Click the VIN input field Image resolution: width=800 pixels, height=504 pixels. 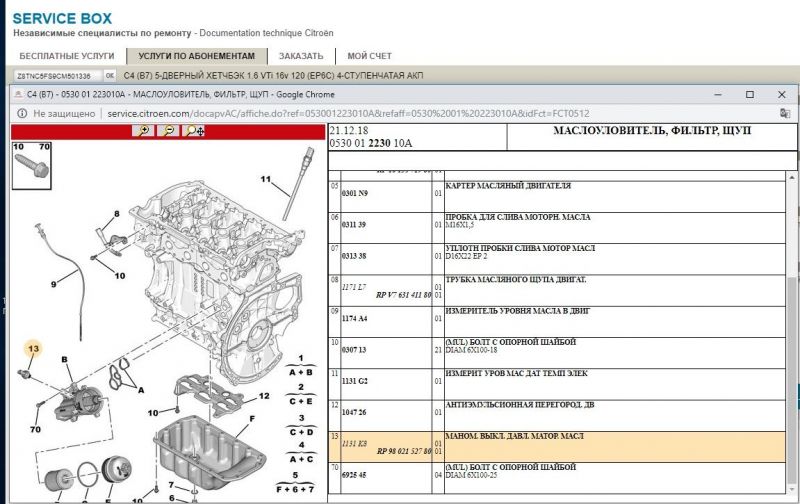coord(54,76)
